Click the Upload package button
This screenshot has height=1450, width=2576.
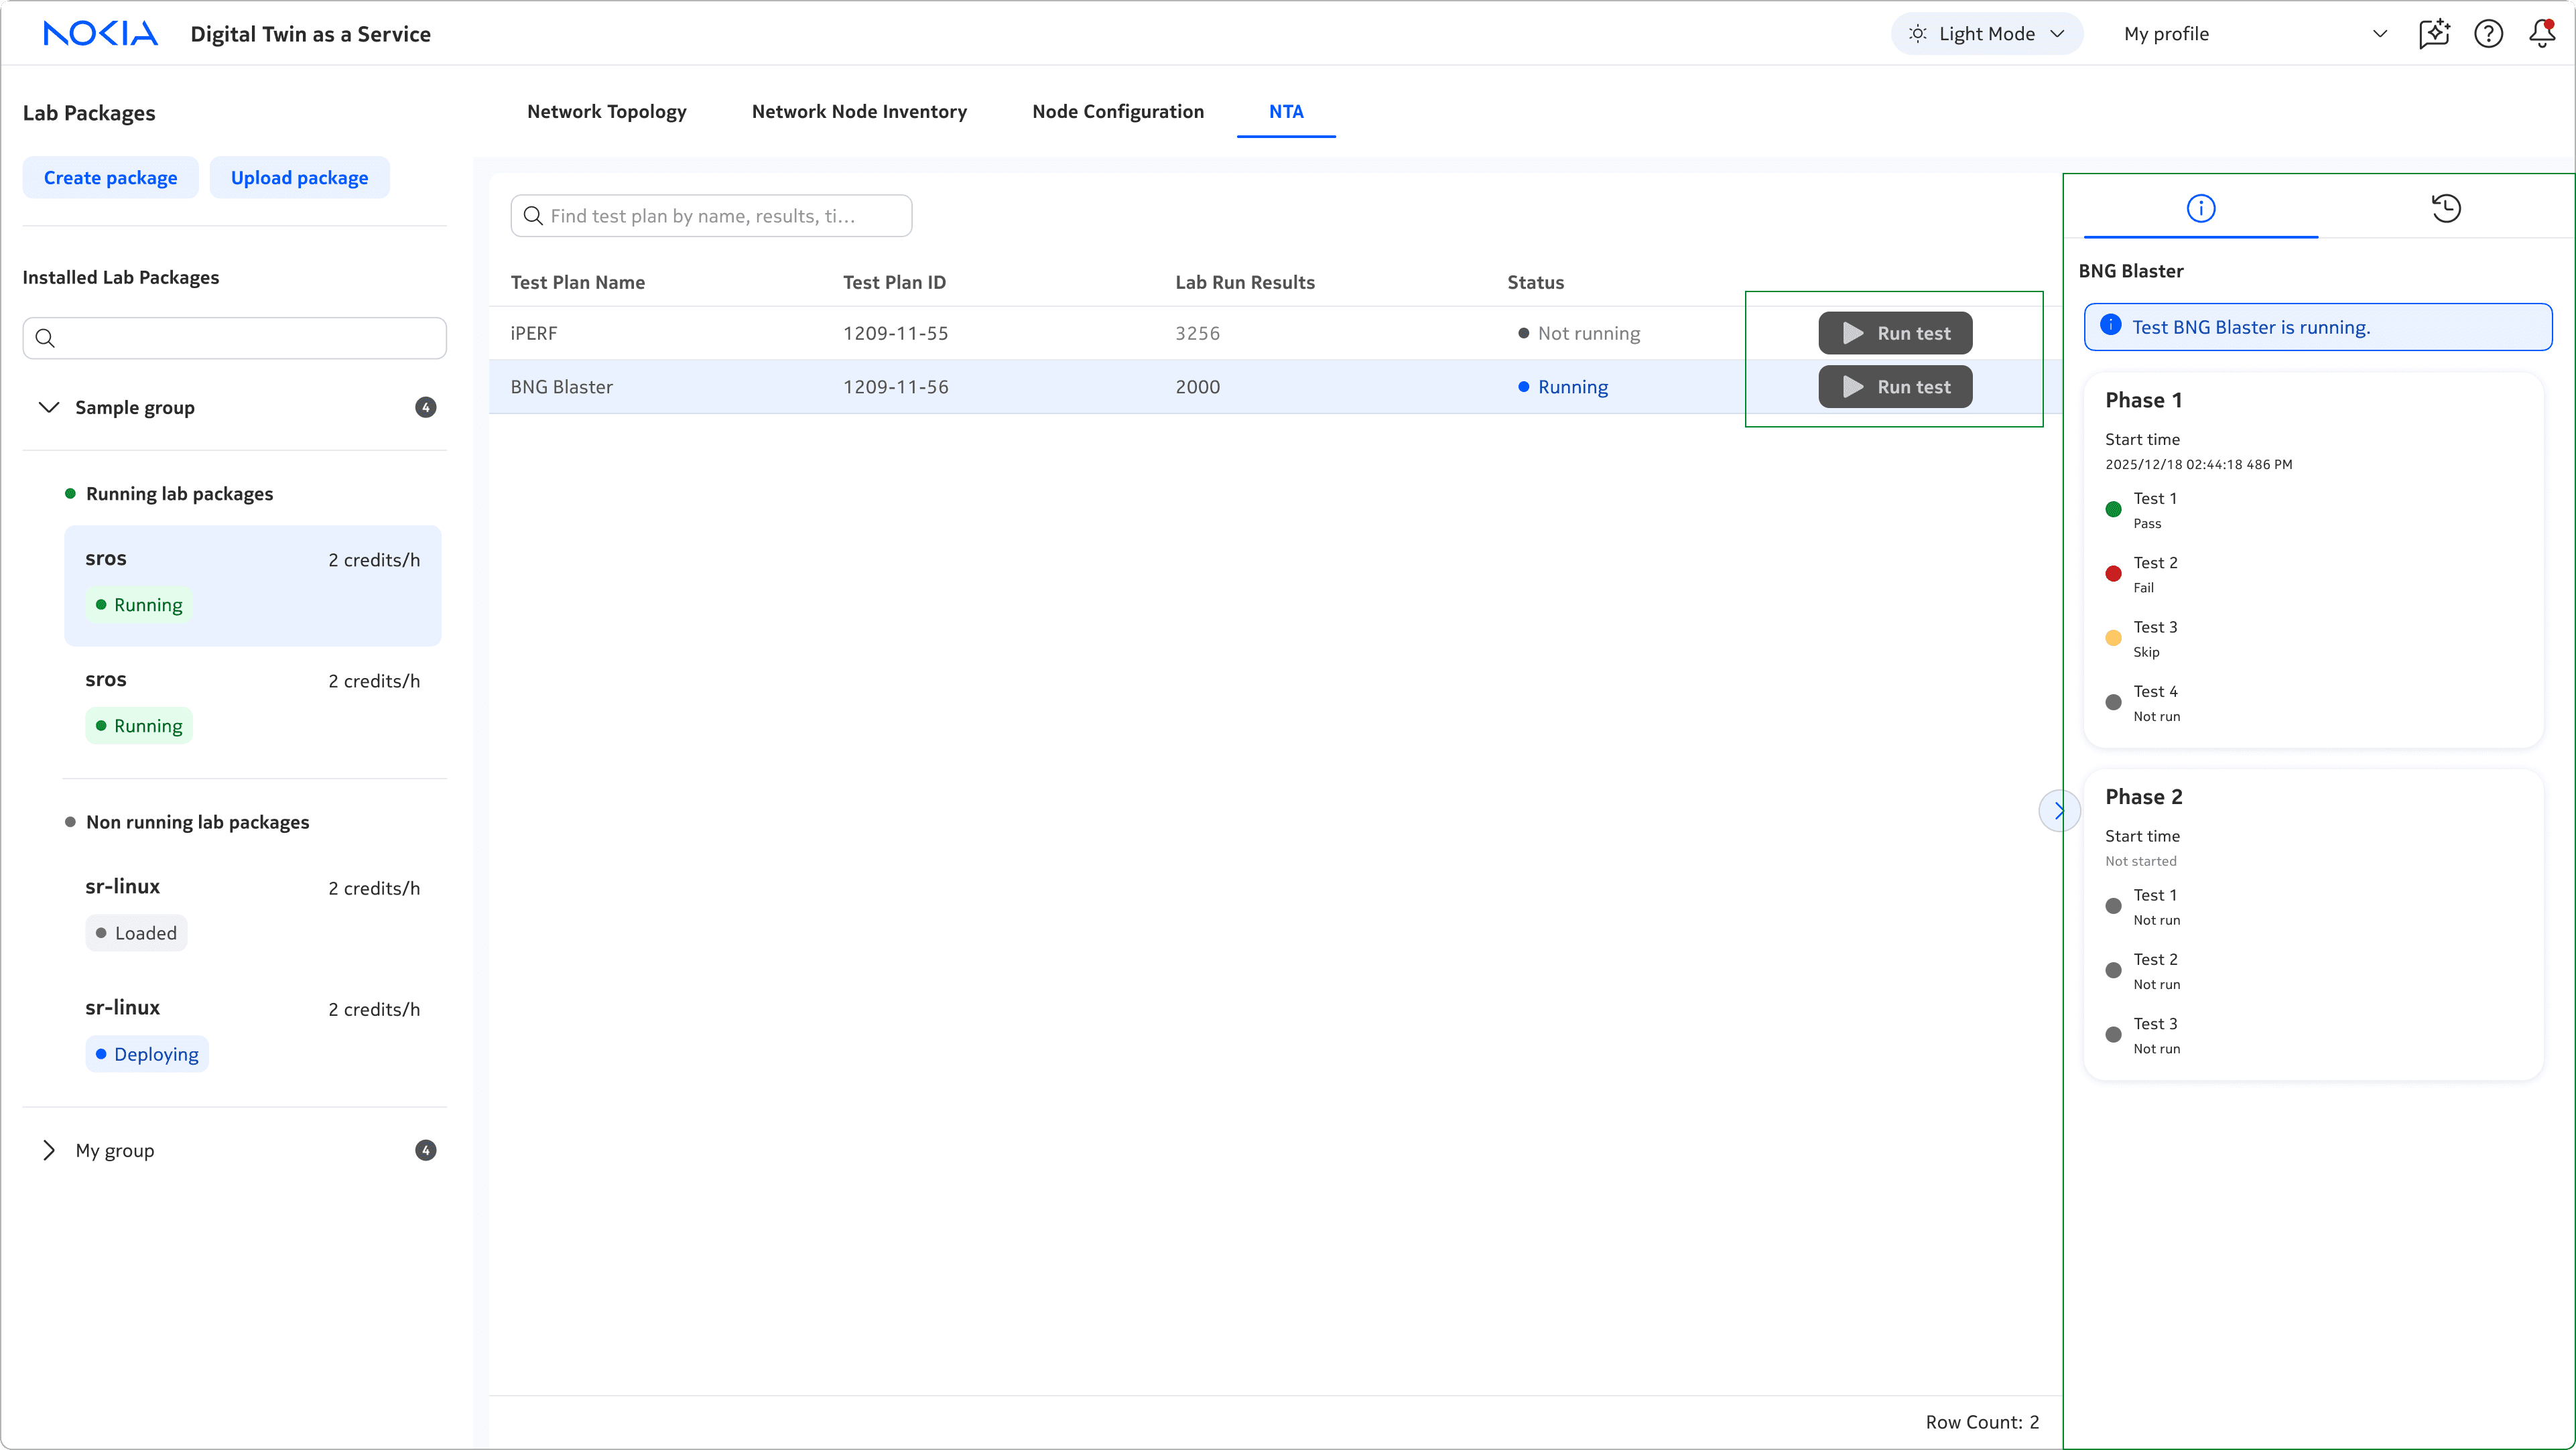point(299,178)
